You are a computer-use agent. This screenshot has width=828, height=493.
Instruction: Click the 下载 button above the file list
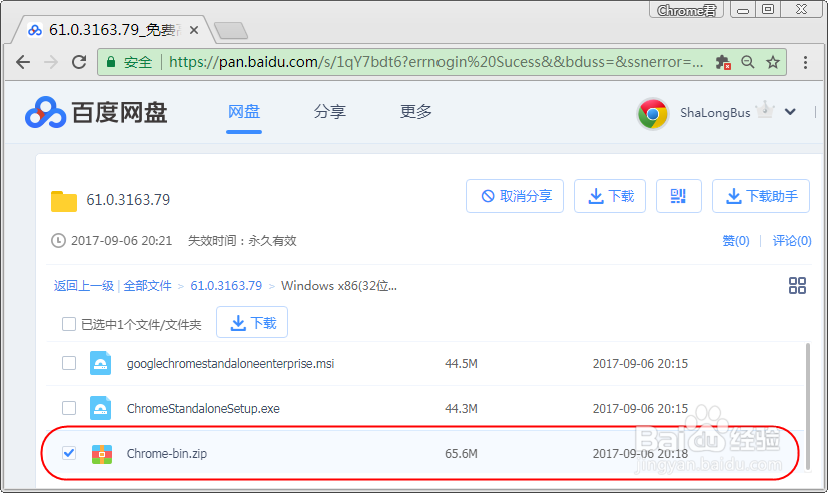pos(252,322)
